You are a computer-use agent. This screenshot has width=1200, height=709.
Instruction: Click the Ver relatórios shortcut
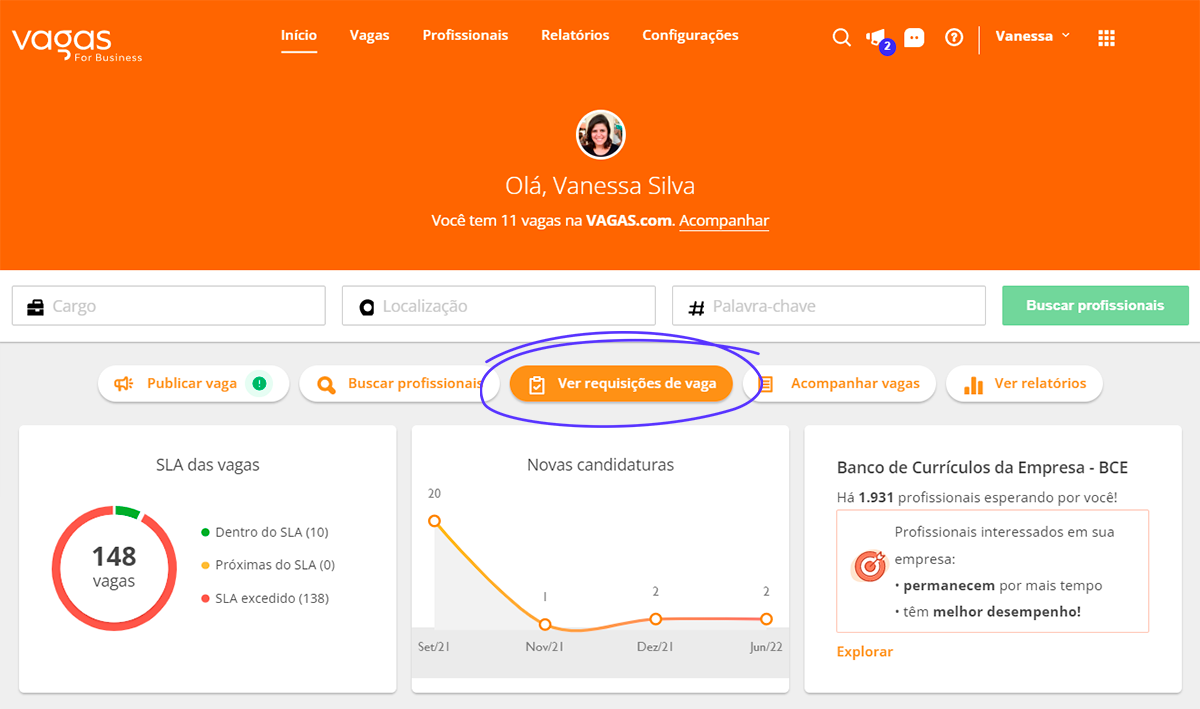coord(1024,383)
